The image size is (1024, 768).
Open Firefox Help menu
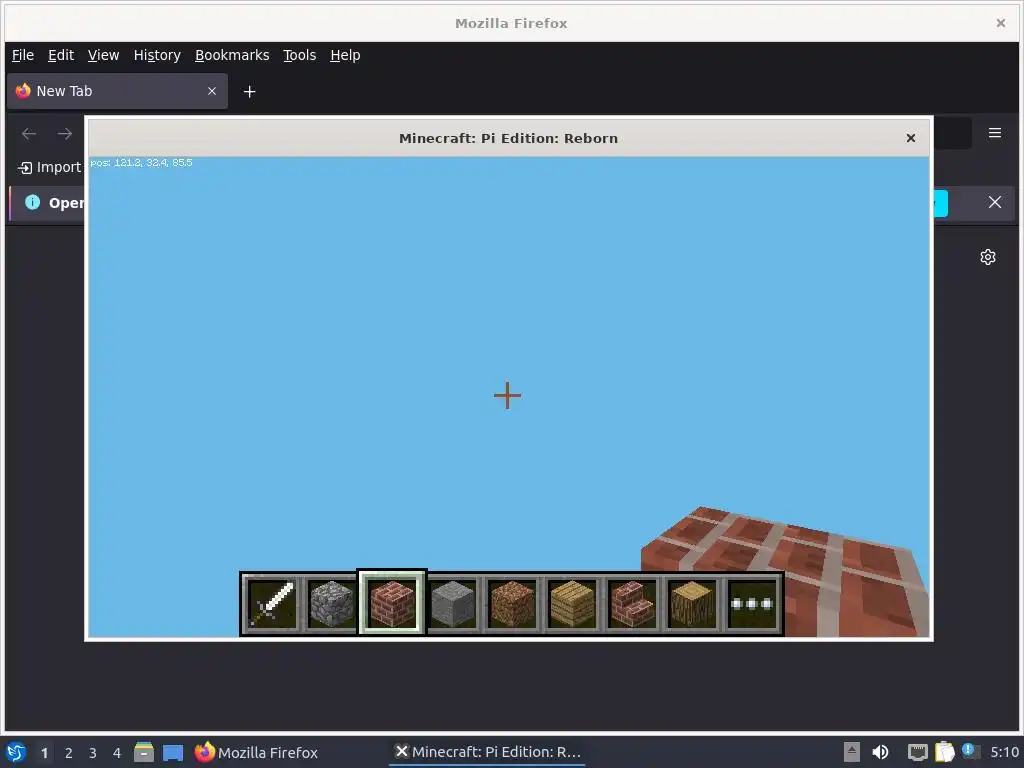click(x=345, y=55)
